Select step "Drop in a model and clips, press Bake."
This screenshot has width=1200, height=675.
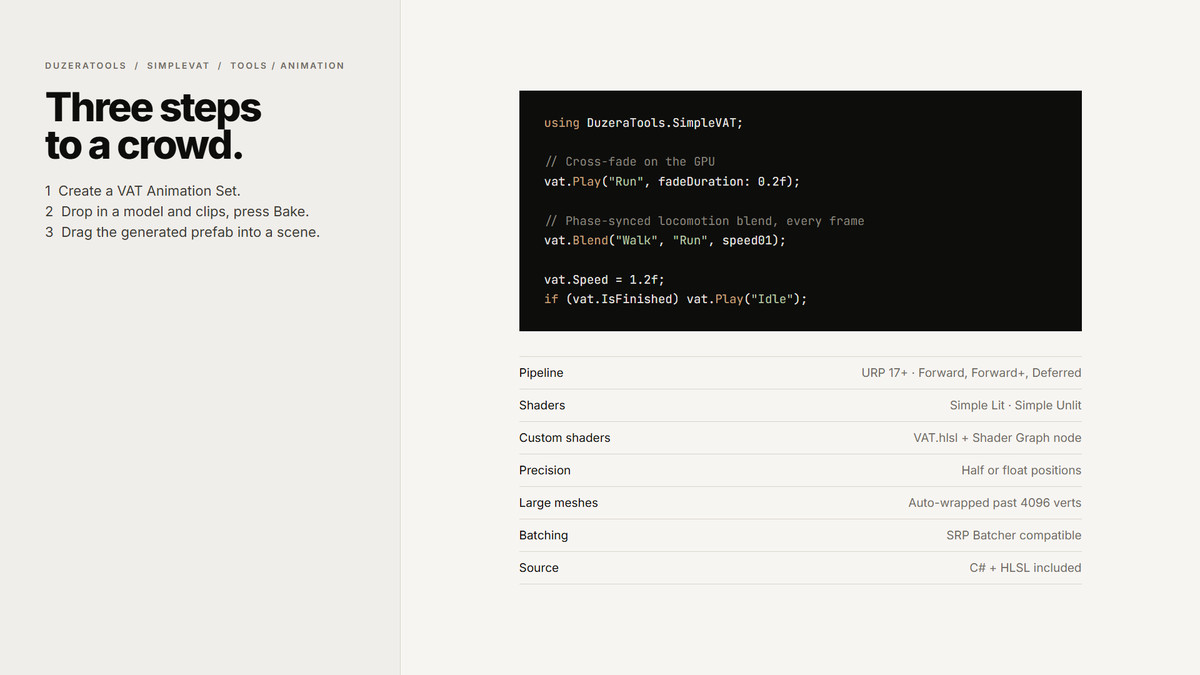(177, 212)
